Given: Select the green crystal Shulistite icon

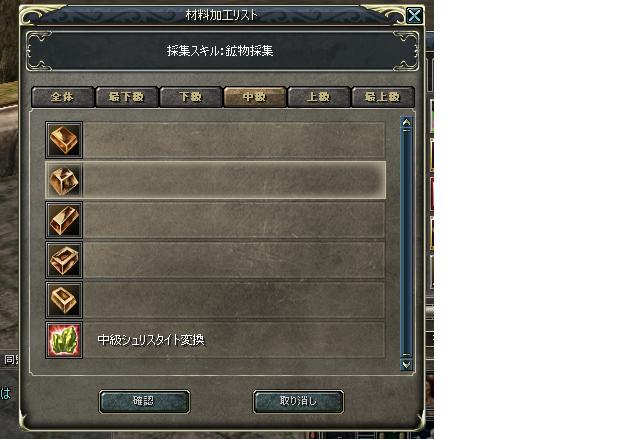Looking at the screenshot, I should pyautogui.click(x=64, y=340).
